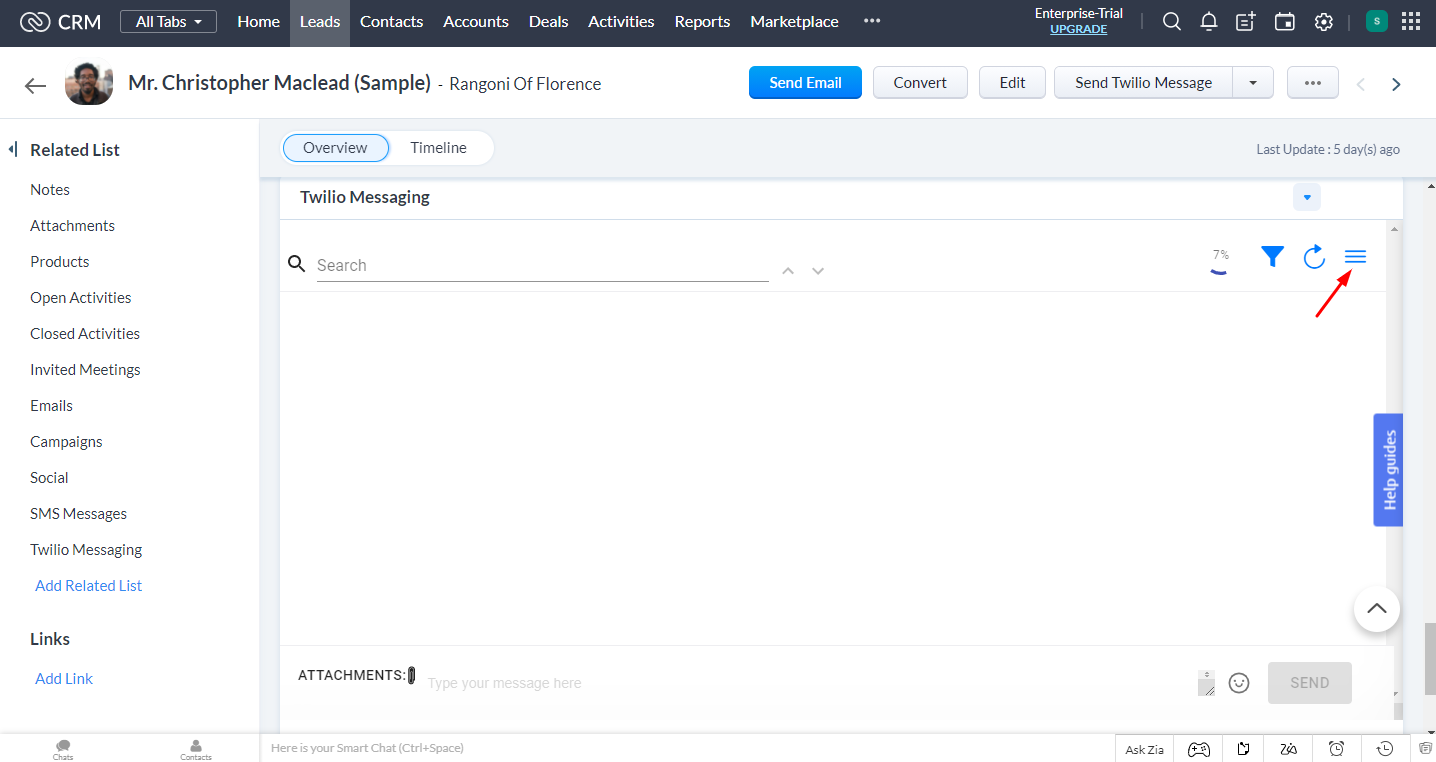Click the SEND message button
The image size is (1436, 762).
tap(1310, 683)
